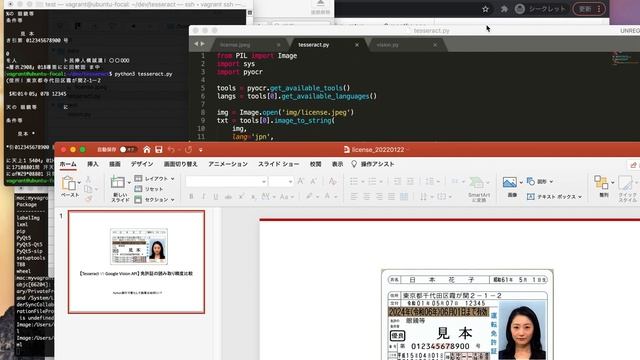Click the license card image on slide
The image size is (640, 360).
pos(467,315)
